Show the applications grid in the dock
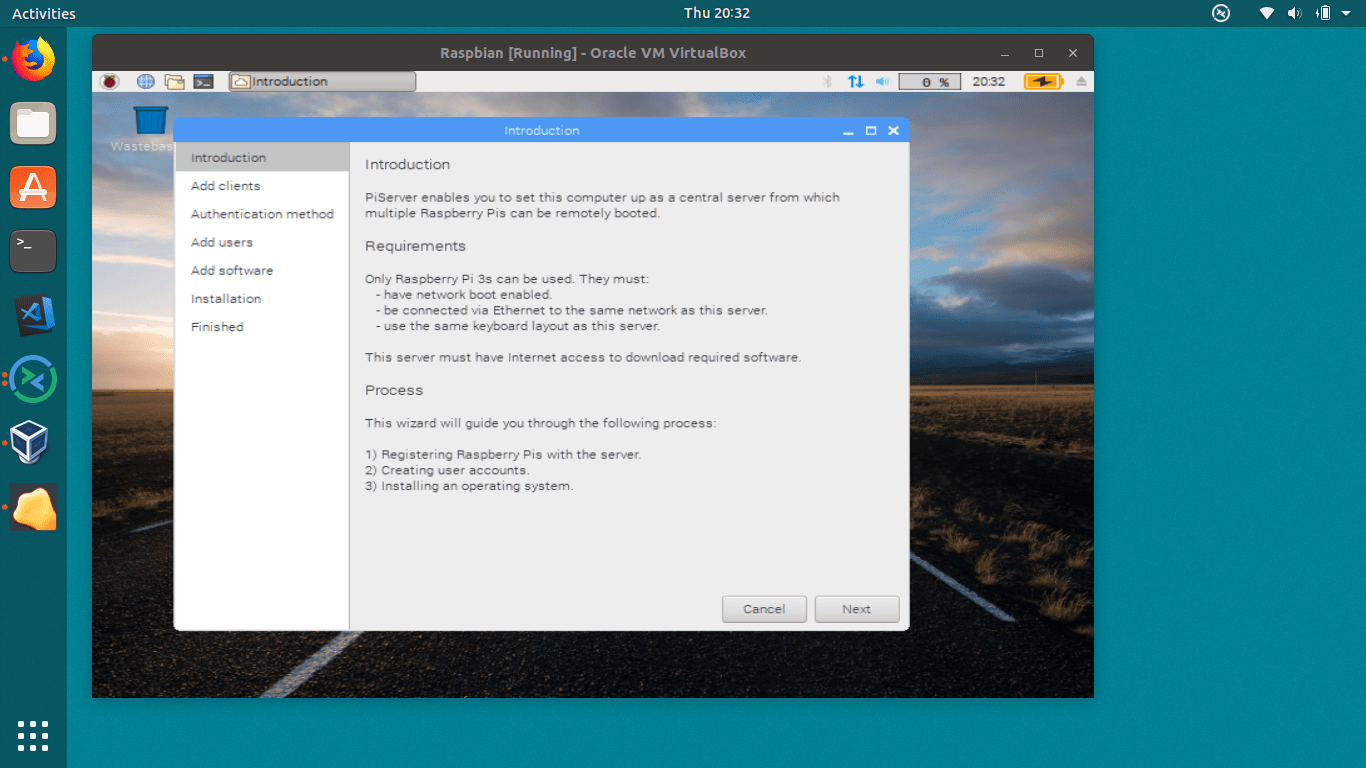1366x768 pixels. coord(33,736)
